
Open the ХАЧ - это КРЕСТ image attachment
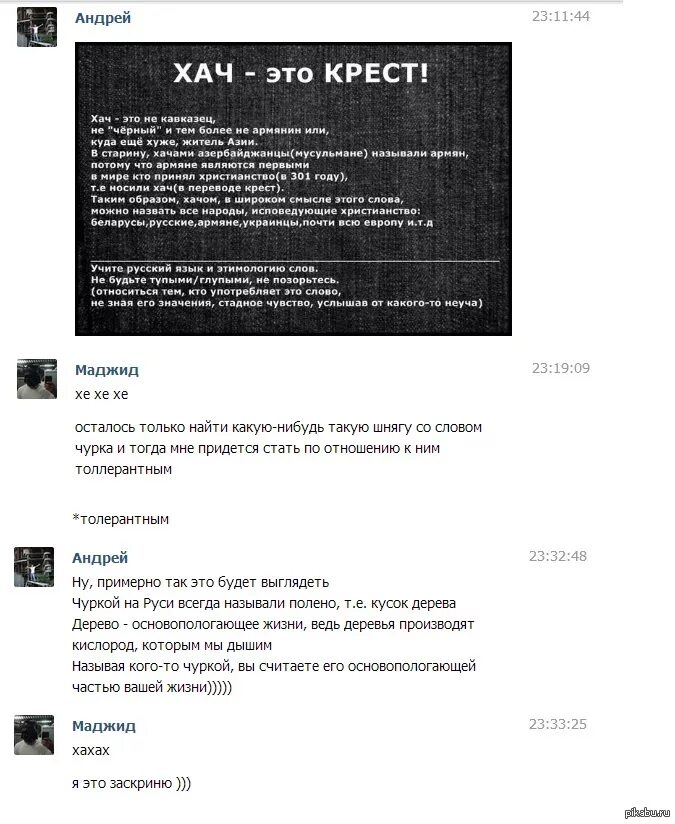coord(293,189)
